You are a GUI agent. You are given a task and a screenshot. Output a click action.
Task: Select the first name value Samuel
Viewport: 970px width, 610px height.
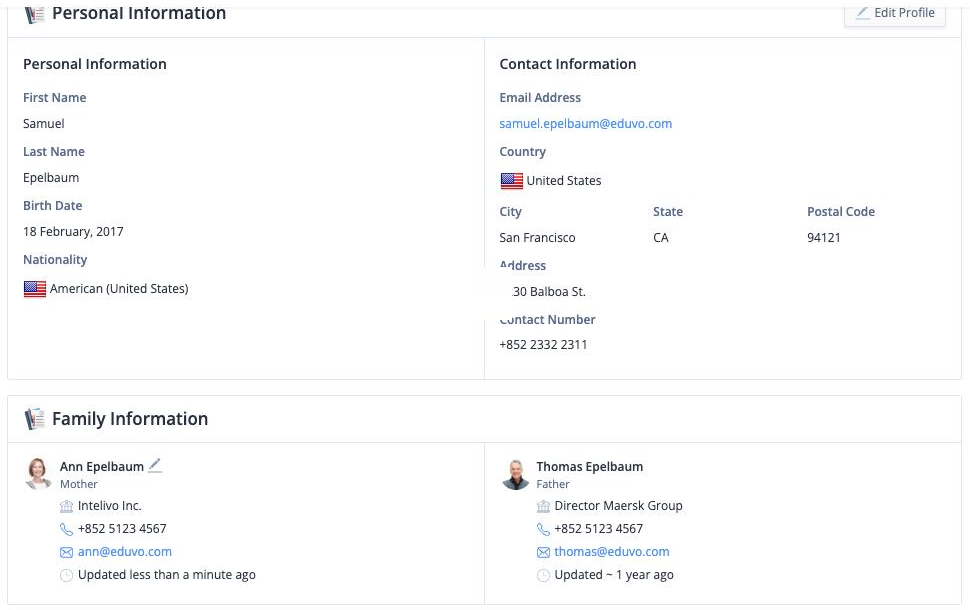tap(43, 124)
